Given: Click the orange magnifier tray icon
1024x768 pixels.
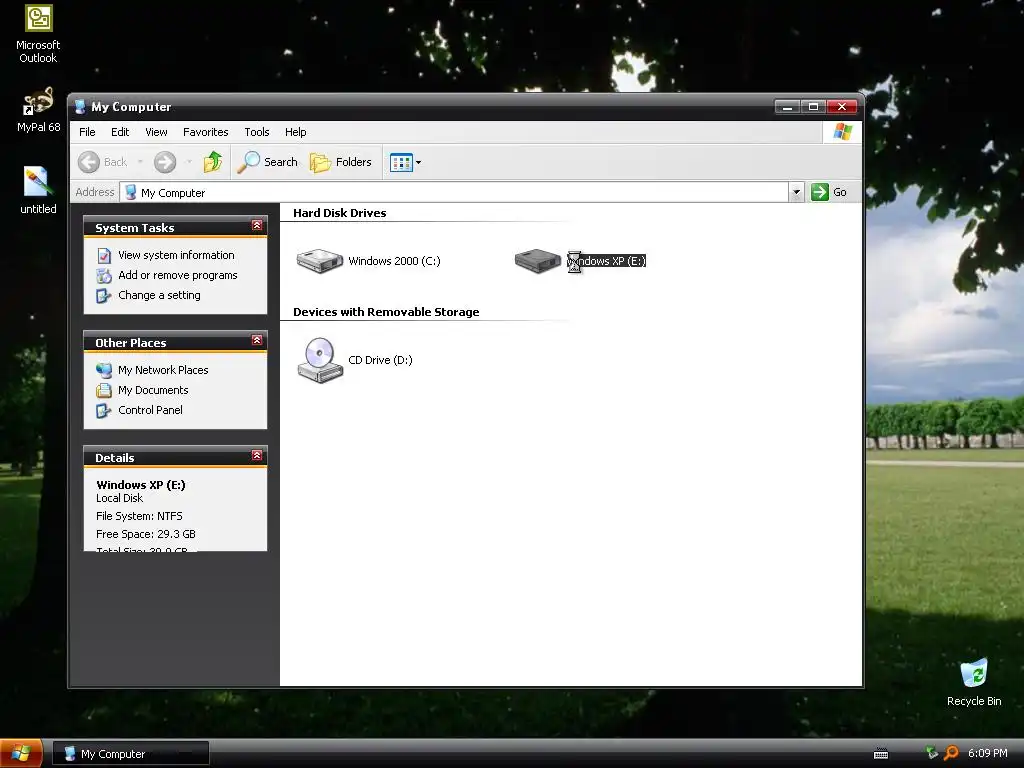Looking at the screenshot, I should click(x=952, y=753).
